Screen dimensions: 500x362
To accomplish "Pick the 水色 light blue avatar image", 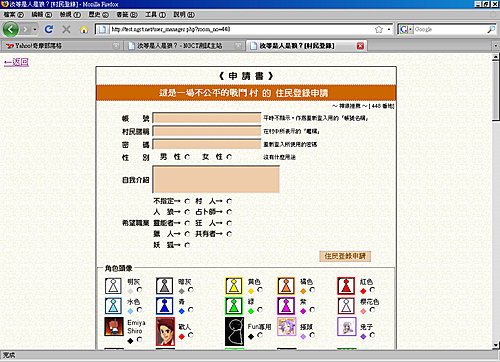I will (x=113, y=306).
